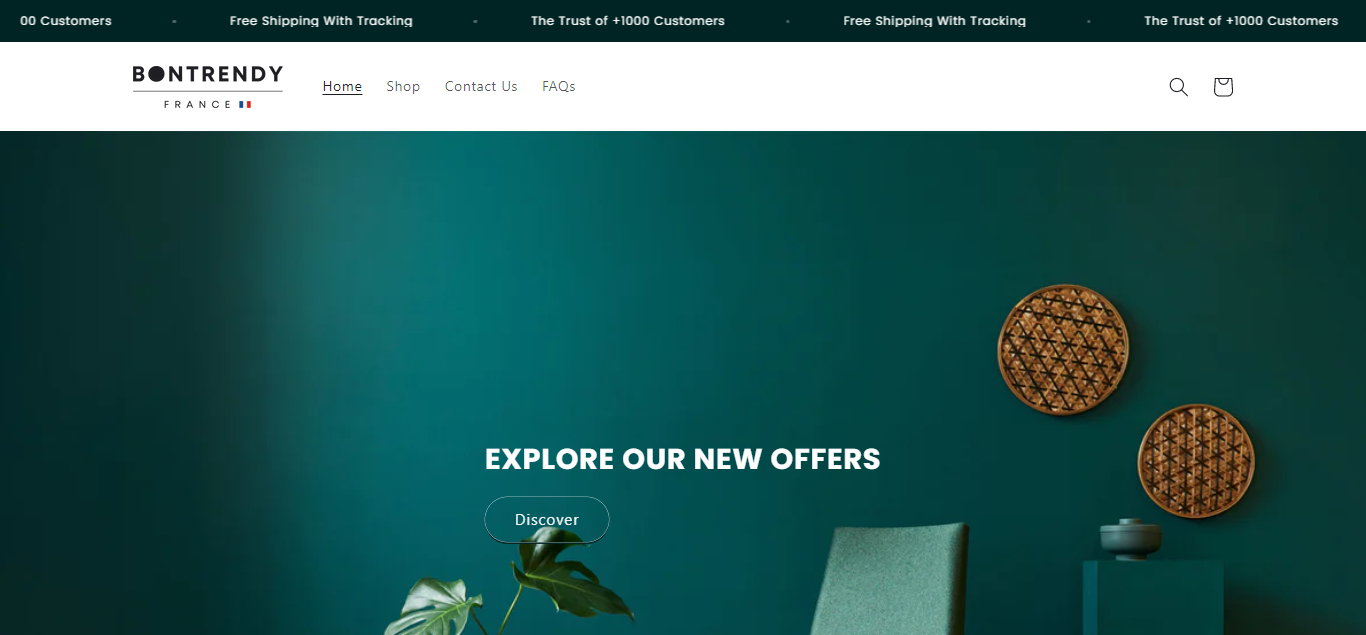Click the Discover button

[x=547, y=520]
